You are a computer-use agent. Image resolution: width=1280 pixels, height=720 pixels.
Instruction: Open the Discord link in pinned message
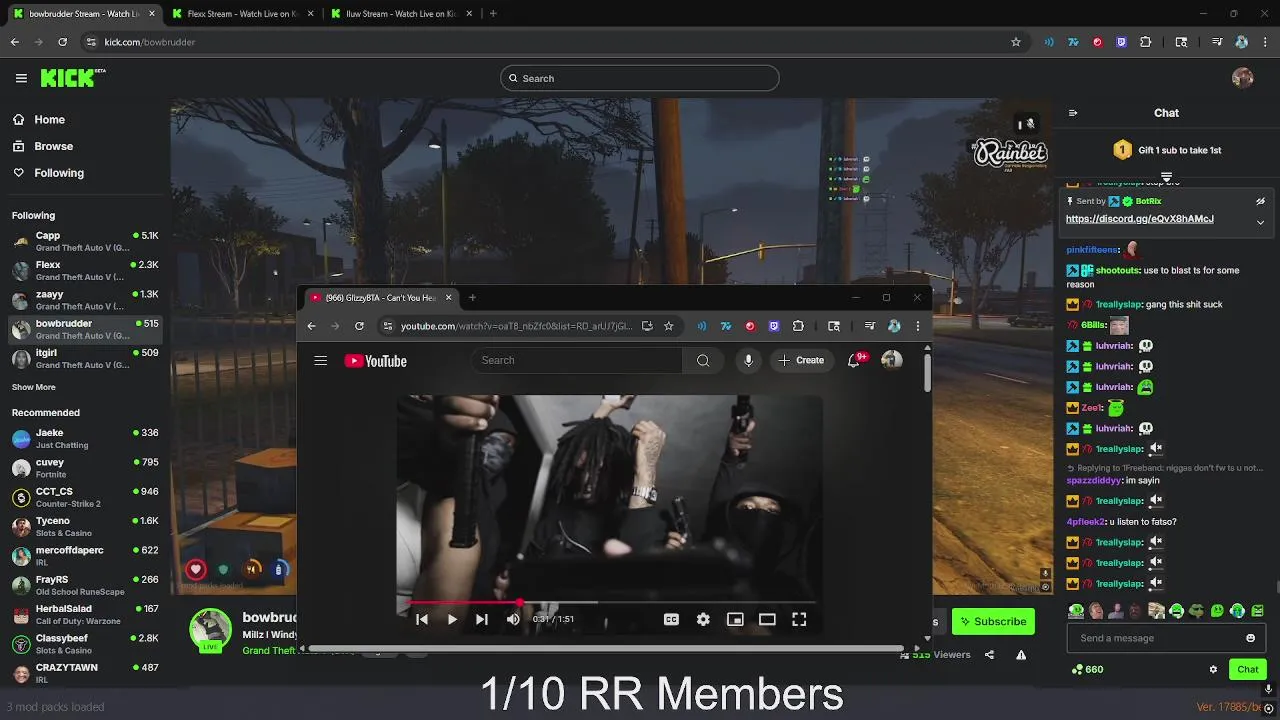1140,219
